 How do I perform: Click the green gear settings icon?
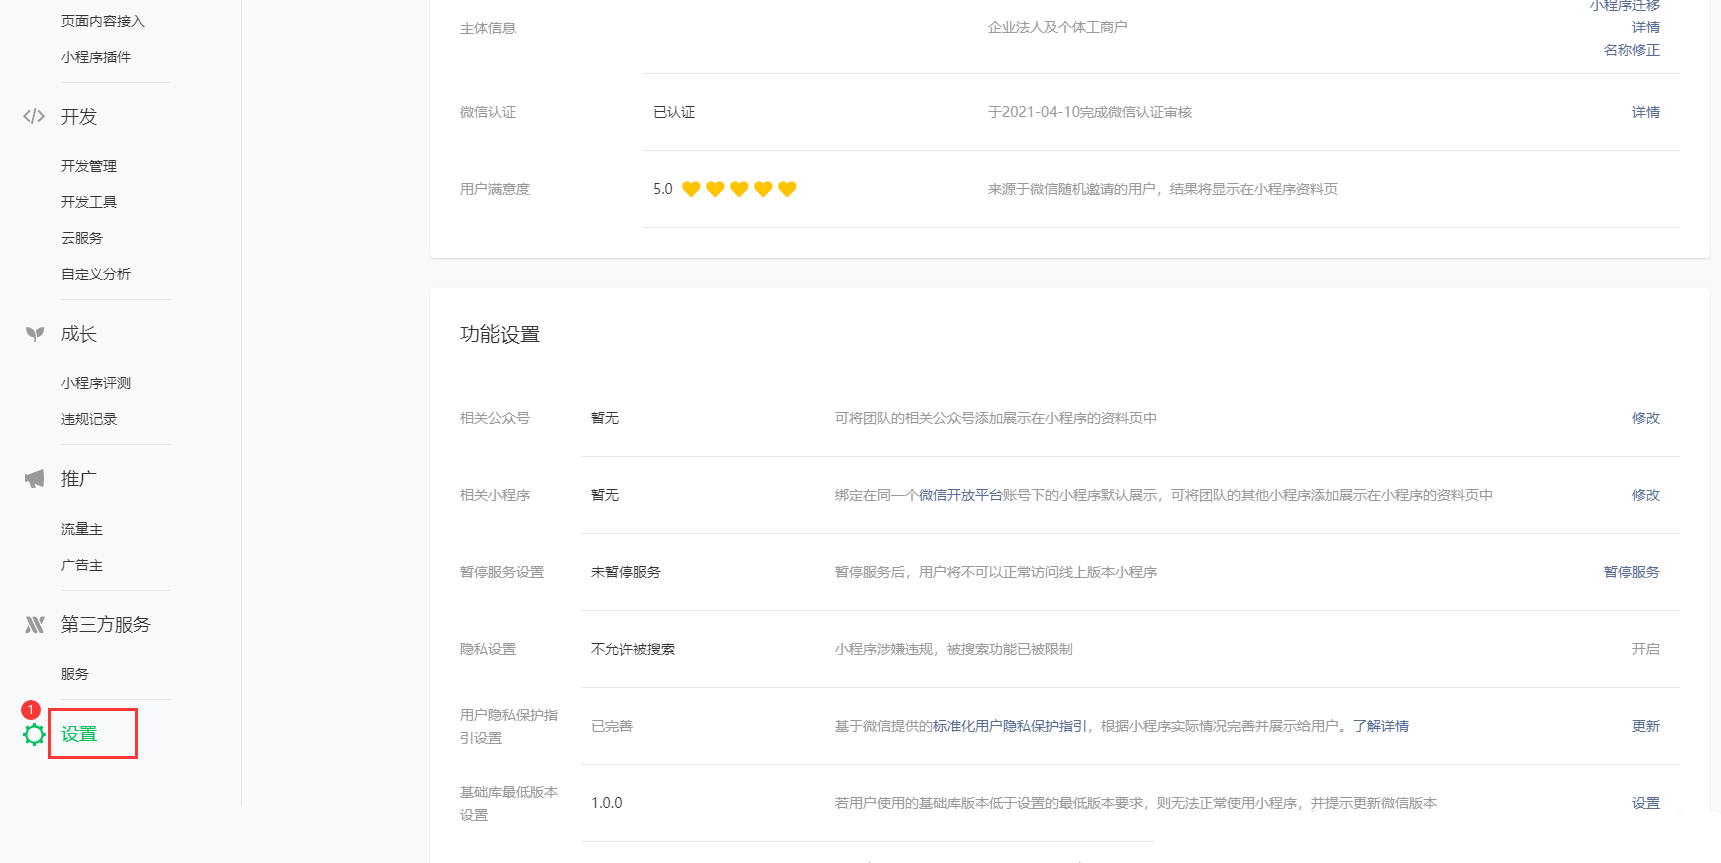tap(34, 735)
